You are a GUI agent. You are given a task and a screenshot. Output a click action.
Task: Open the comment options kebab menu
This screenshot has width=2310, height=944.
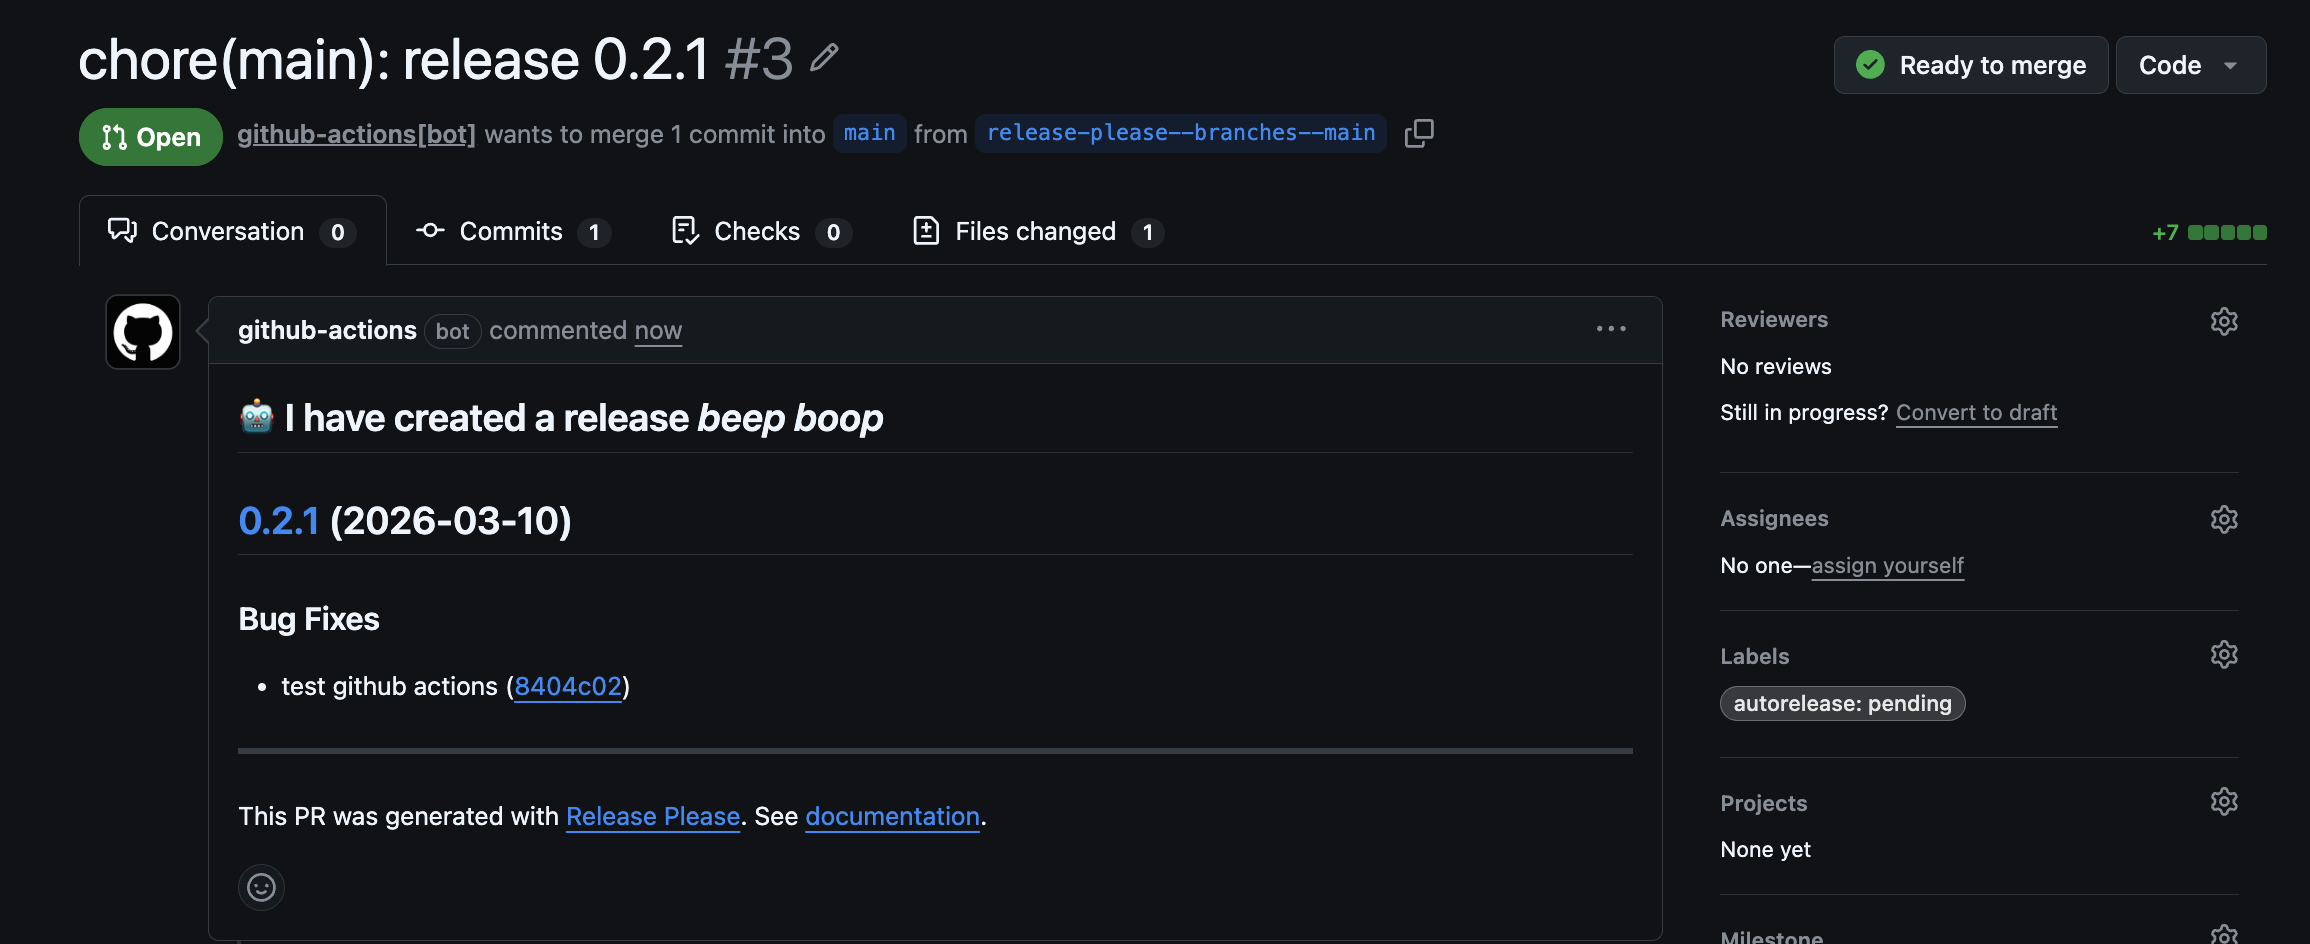[x=1610, y=329]
